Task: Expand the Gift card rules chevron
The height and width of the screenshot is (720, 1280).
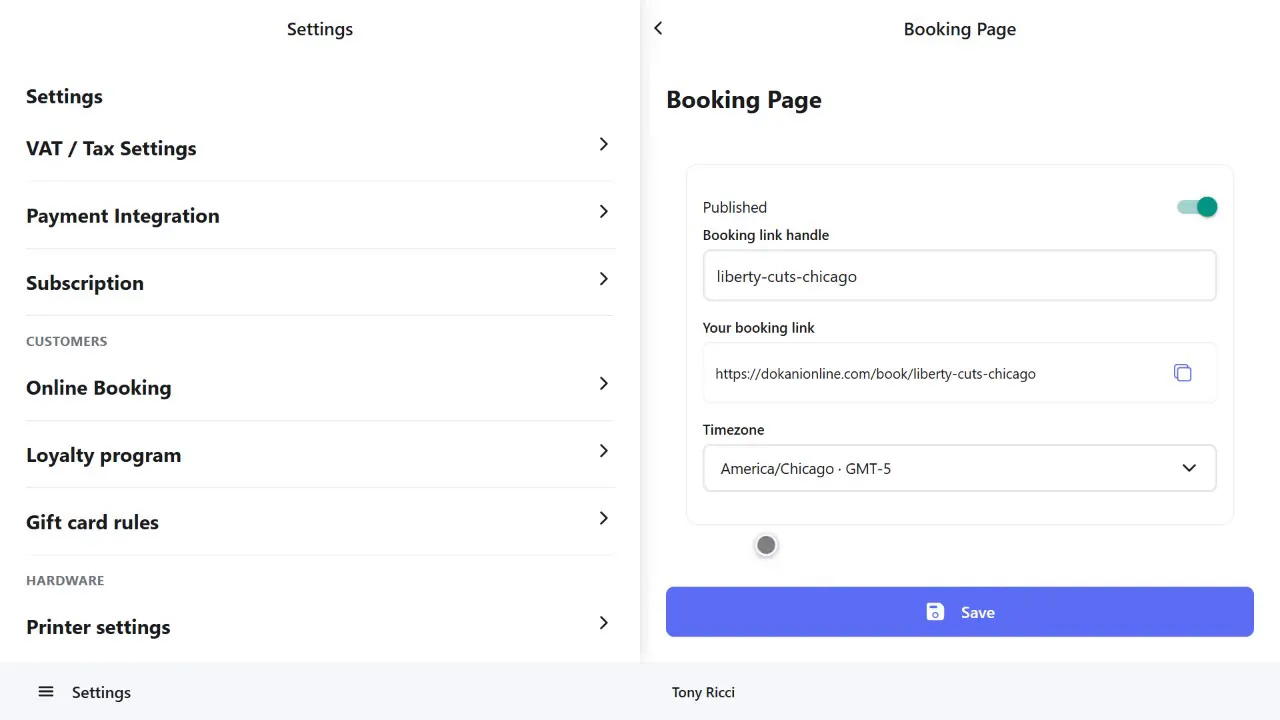Action: [603, 517]
